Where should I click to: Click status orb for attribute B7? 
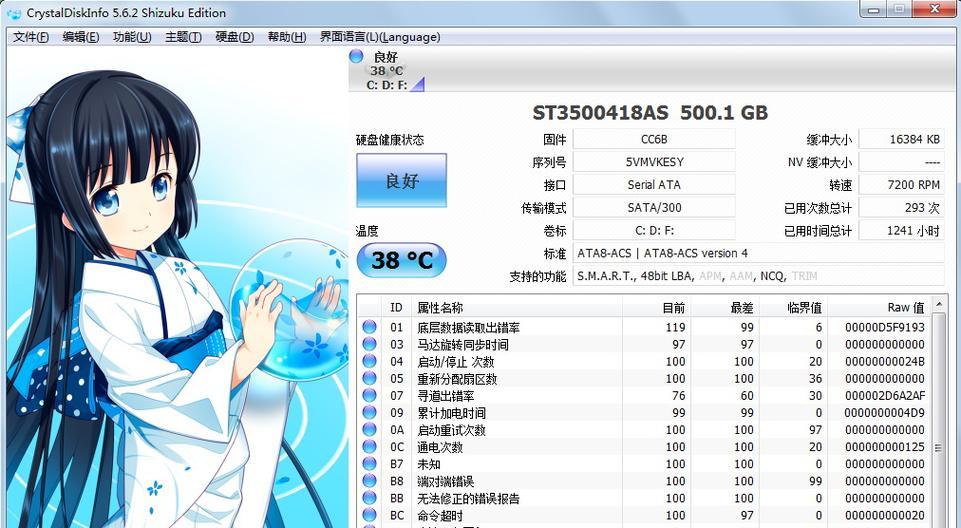[369, 464]
